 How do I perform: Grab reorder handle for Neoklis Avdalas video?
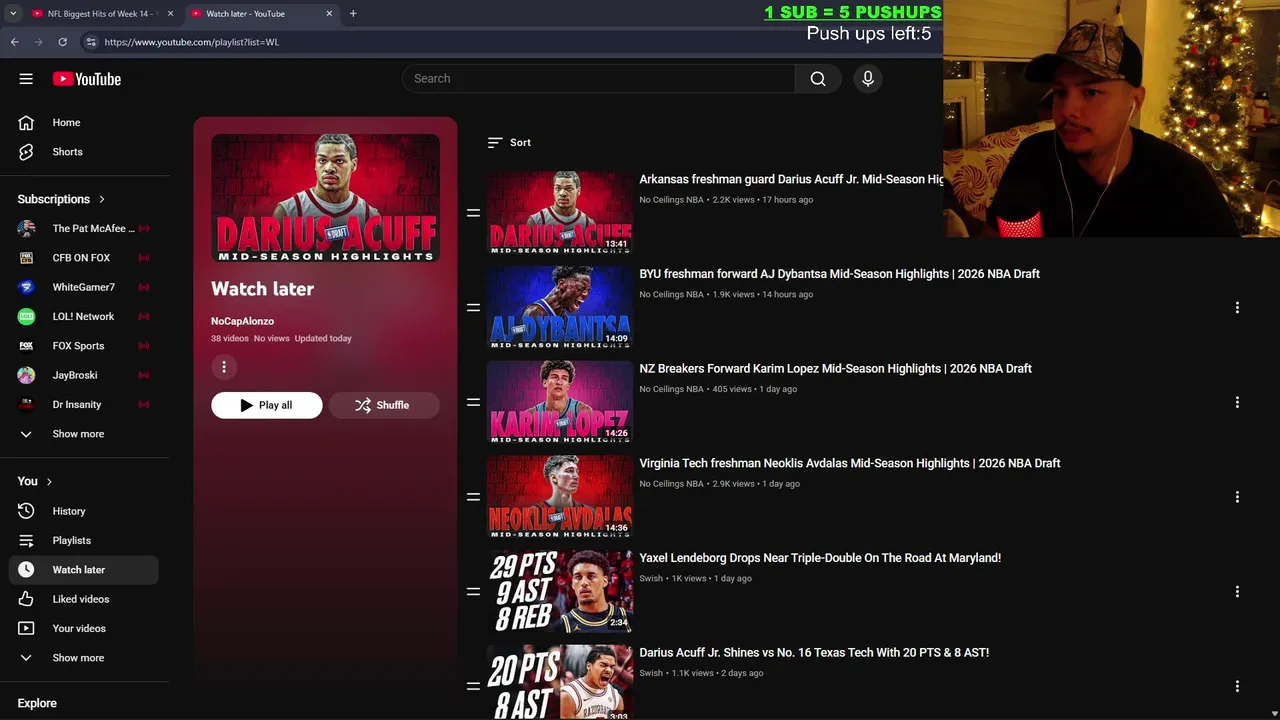473,497
